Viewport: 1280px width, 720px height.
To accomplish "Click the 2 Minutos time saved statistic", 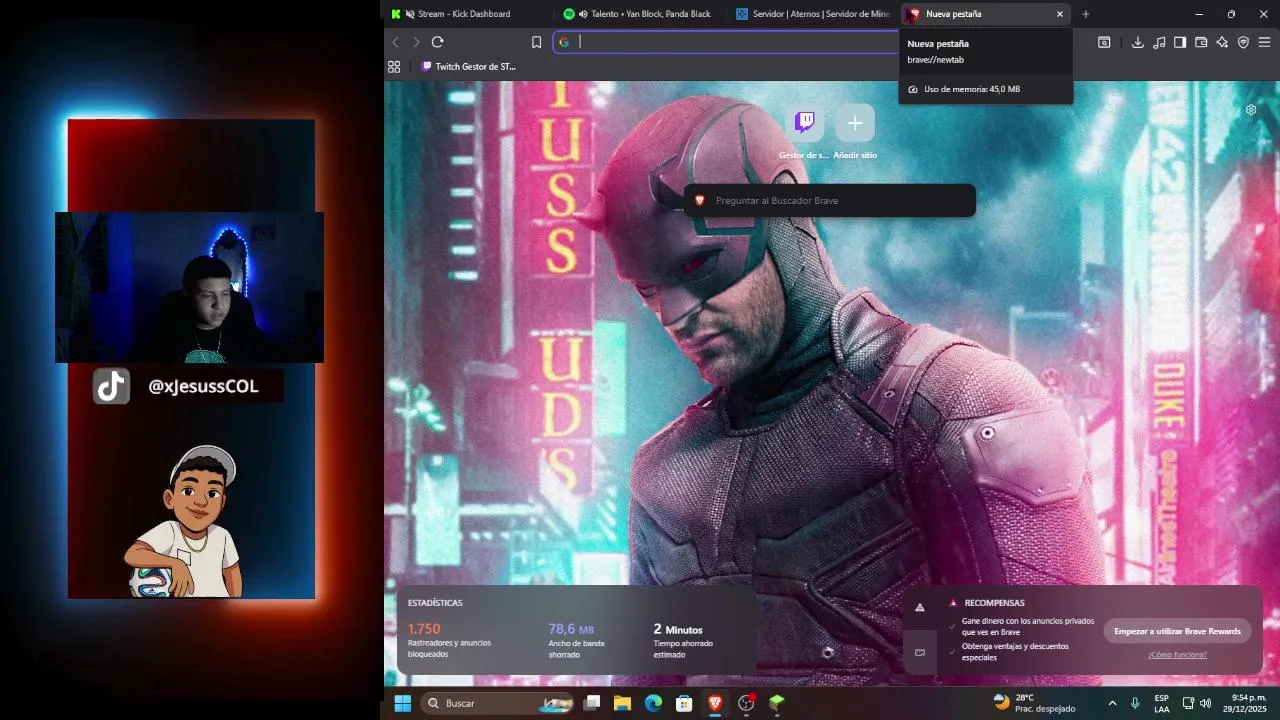I will 678,629.
